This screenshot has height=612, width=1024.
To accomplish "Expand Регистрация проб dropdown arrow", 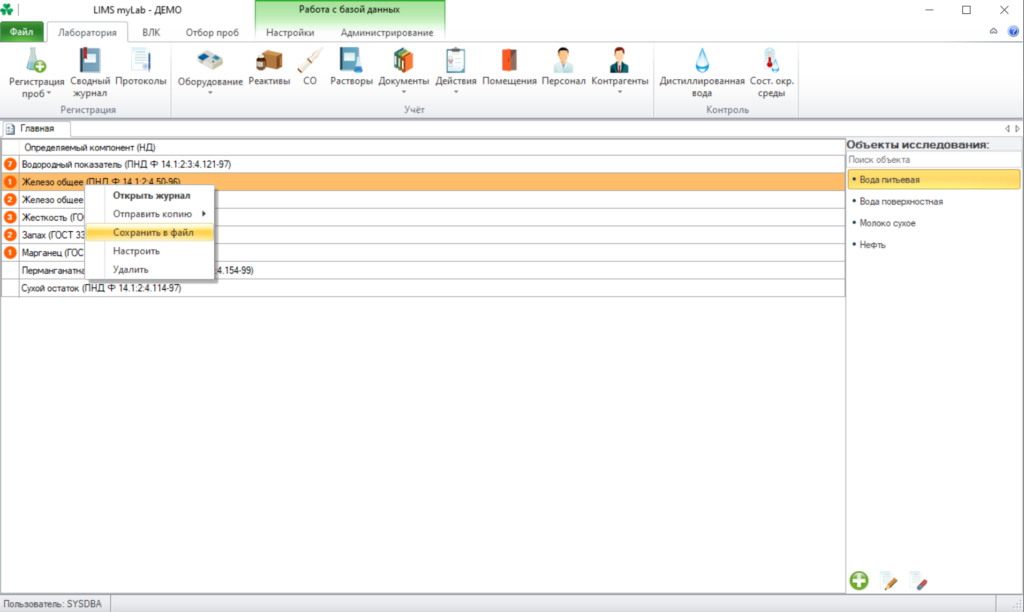I will click(x=49, y=94).
